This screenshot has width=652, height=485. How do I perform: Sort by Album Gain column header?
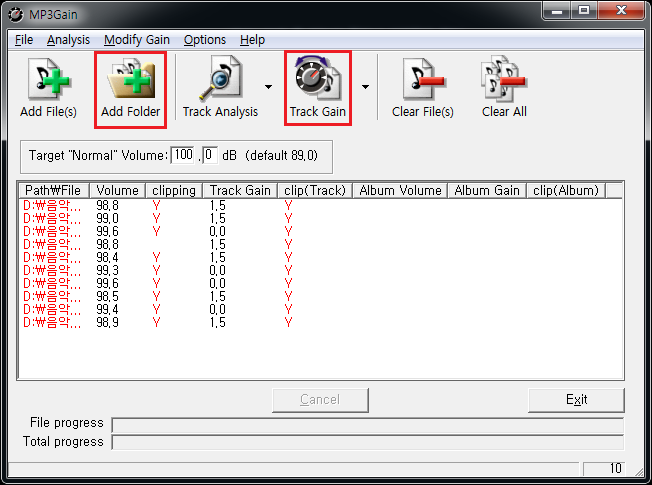[x=487, y=191]
